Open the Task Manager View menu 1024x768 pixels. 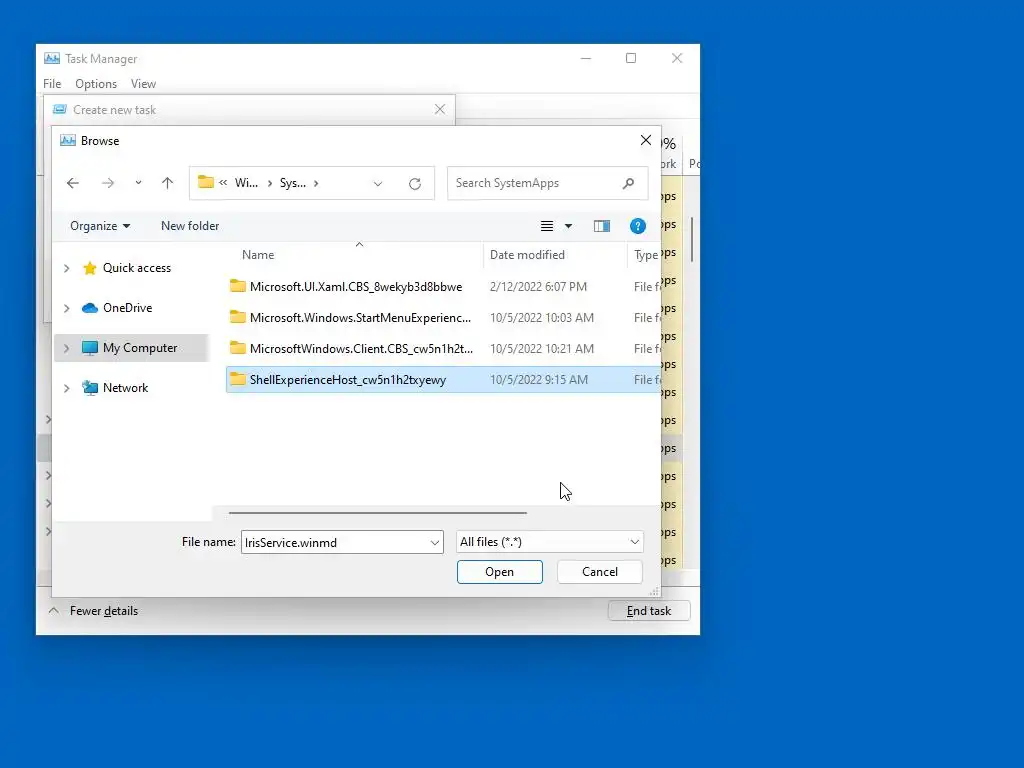(x=143, y=84)
